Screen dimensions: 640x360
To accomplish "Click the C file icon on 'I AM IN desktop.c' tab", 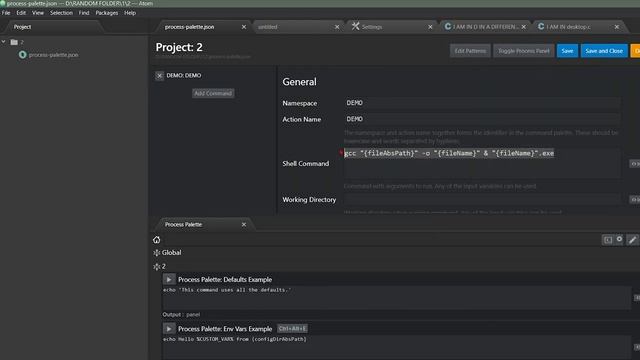I will 541,27.
